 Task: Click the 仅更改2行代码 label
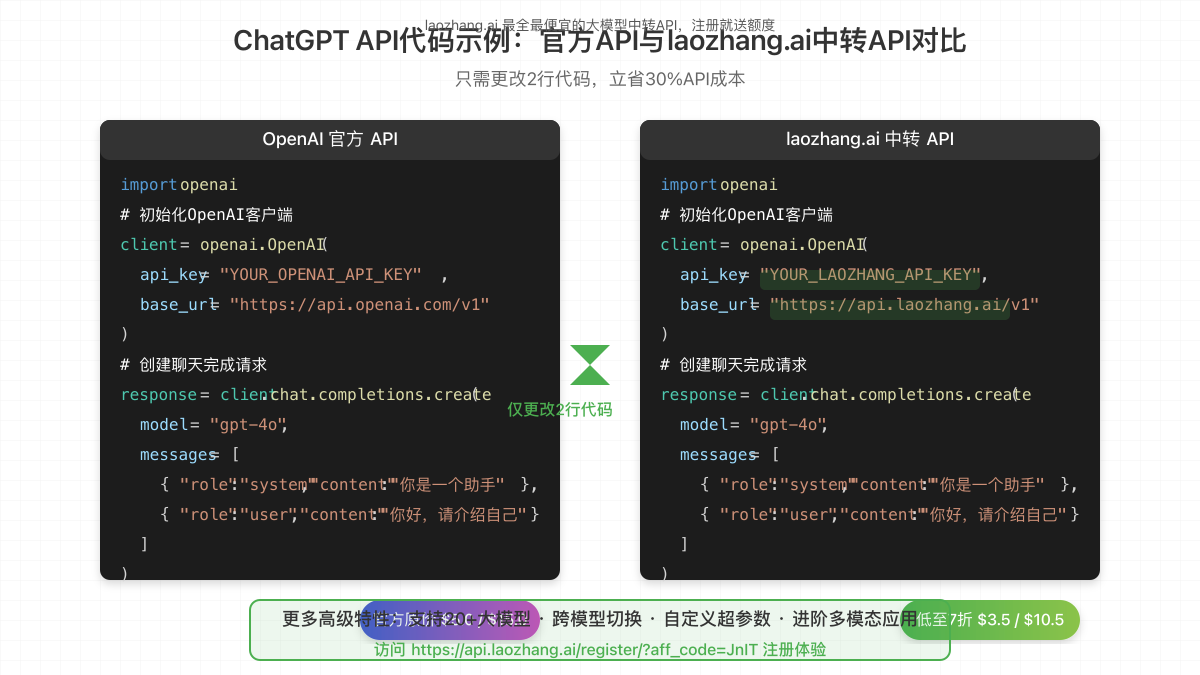560,409
